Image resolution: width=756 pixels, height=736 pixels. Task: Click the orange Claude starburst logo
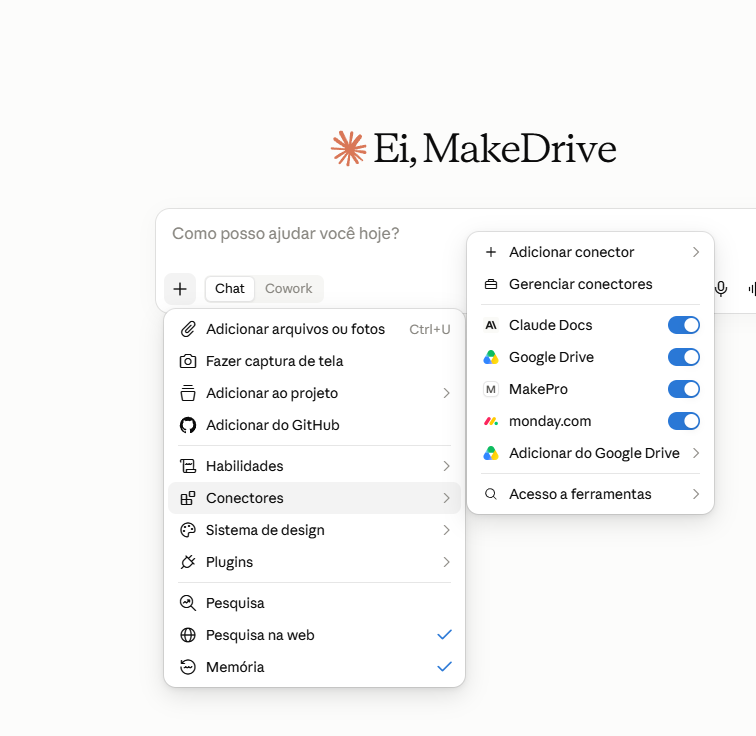pyautogui.click(x=349, y=148)
